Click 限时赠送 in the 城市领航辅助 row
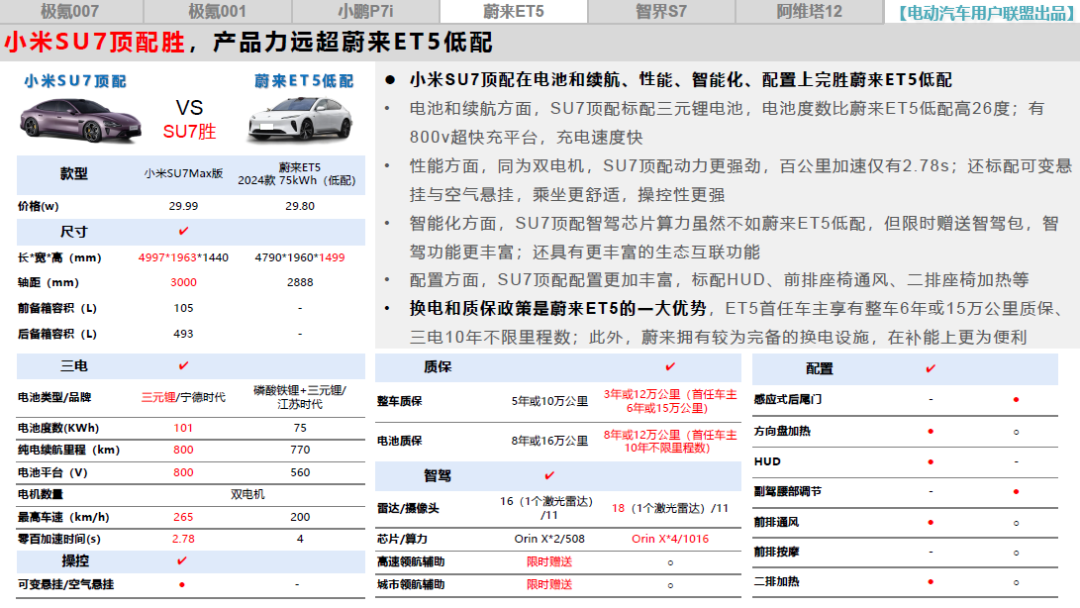Viewport: 1080px width, 608px height. [x=550, y=585]
